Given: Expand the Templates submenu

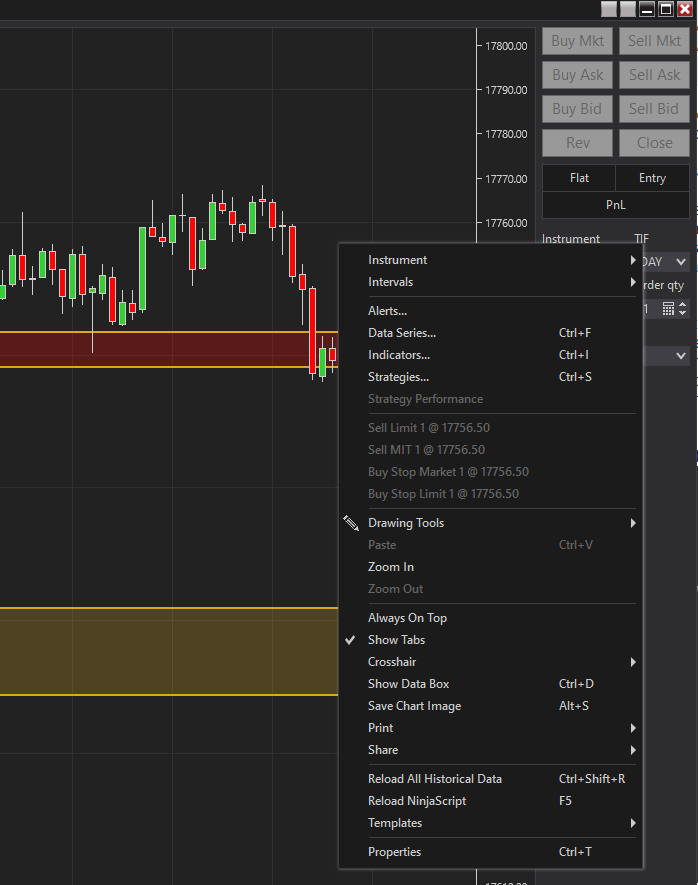Looking at the screenshot, I should tap(490, 823).
